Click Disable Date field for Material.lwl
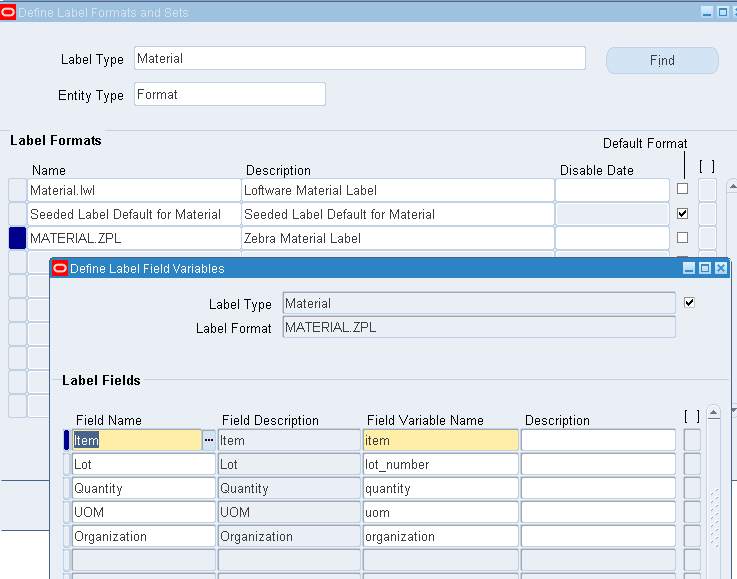 [612, 190]
